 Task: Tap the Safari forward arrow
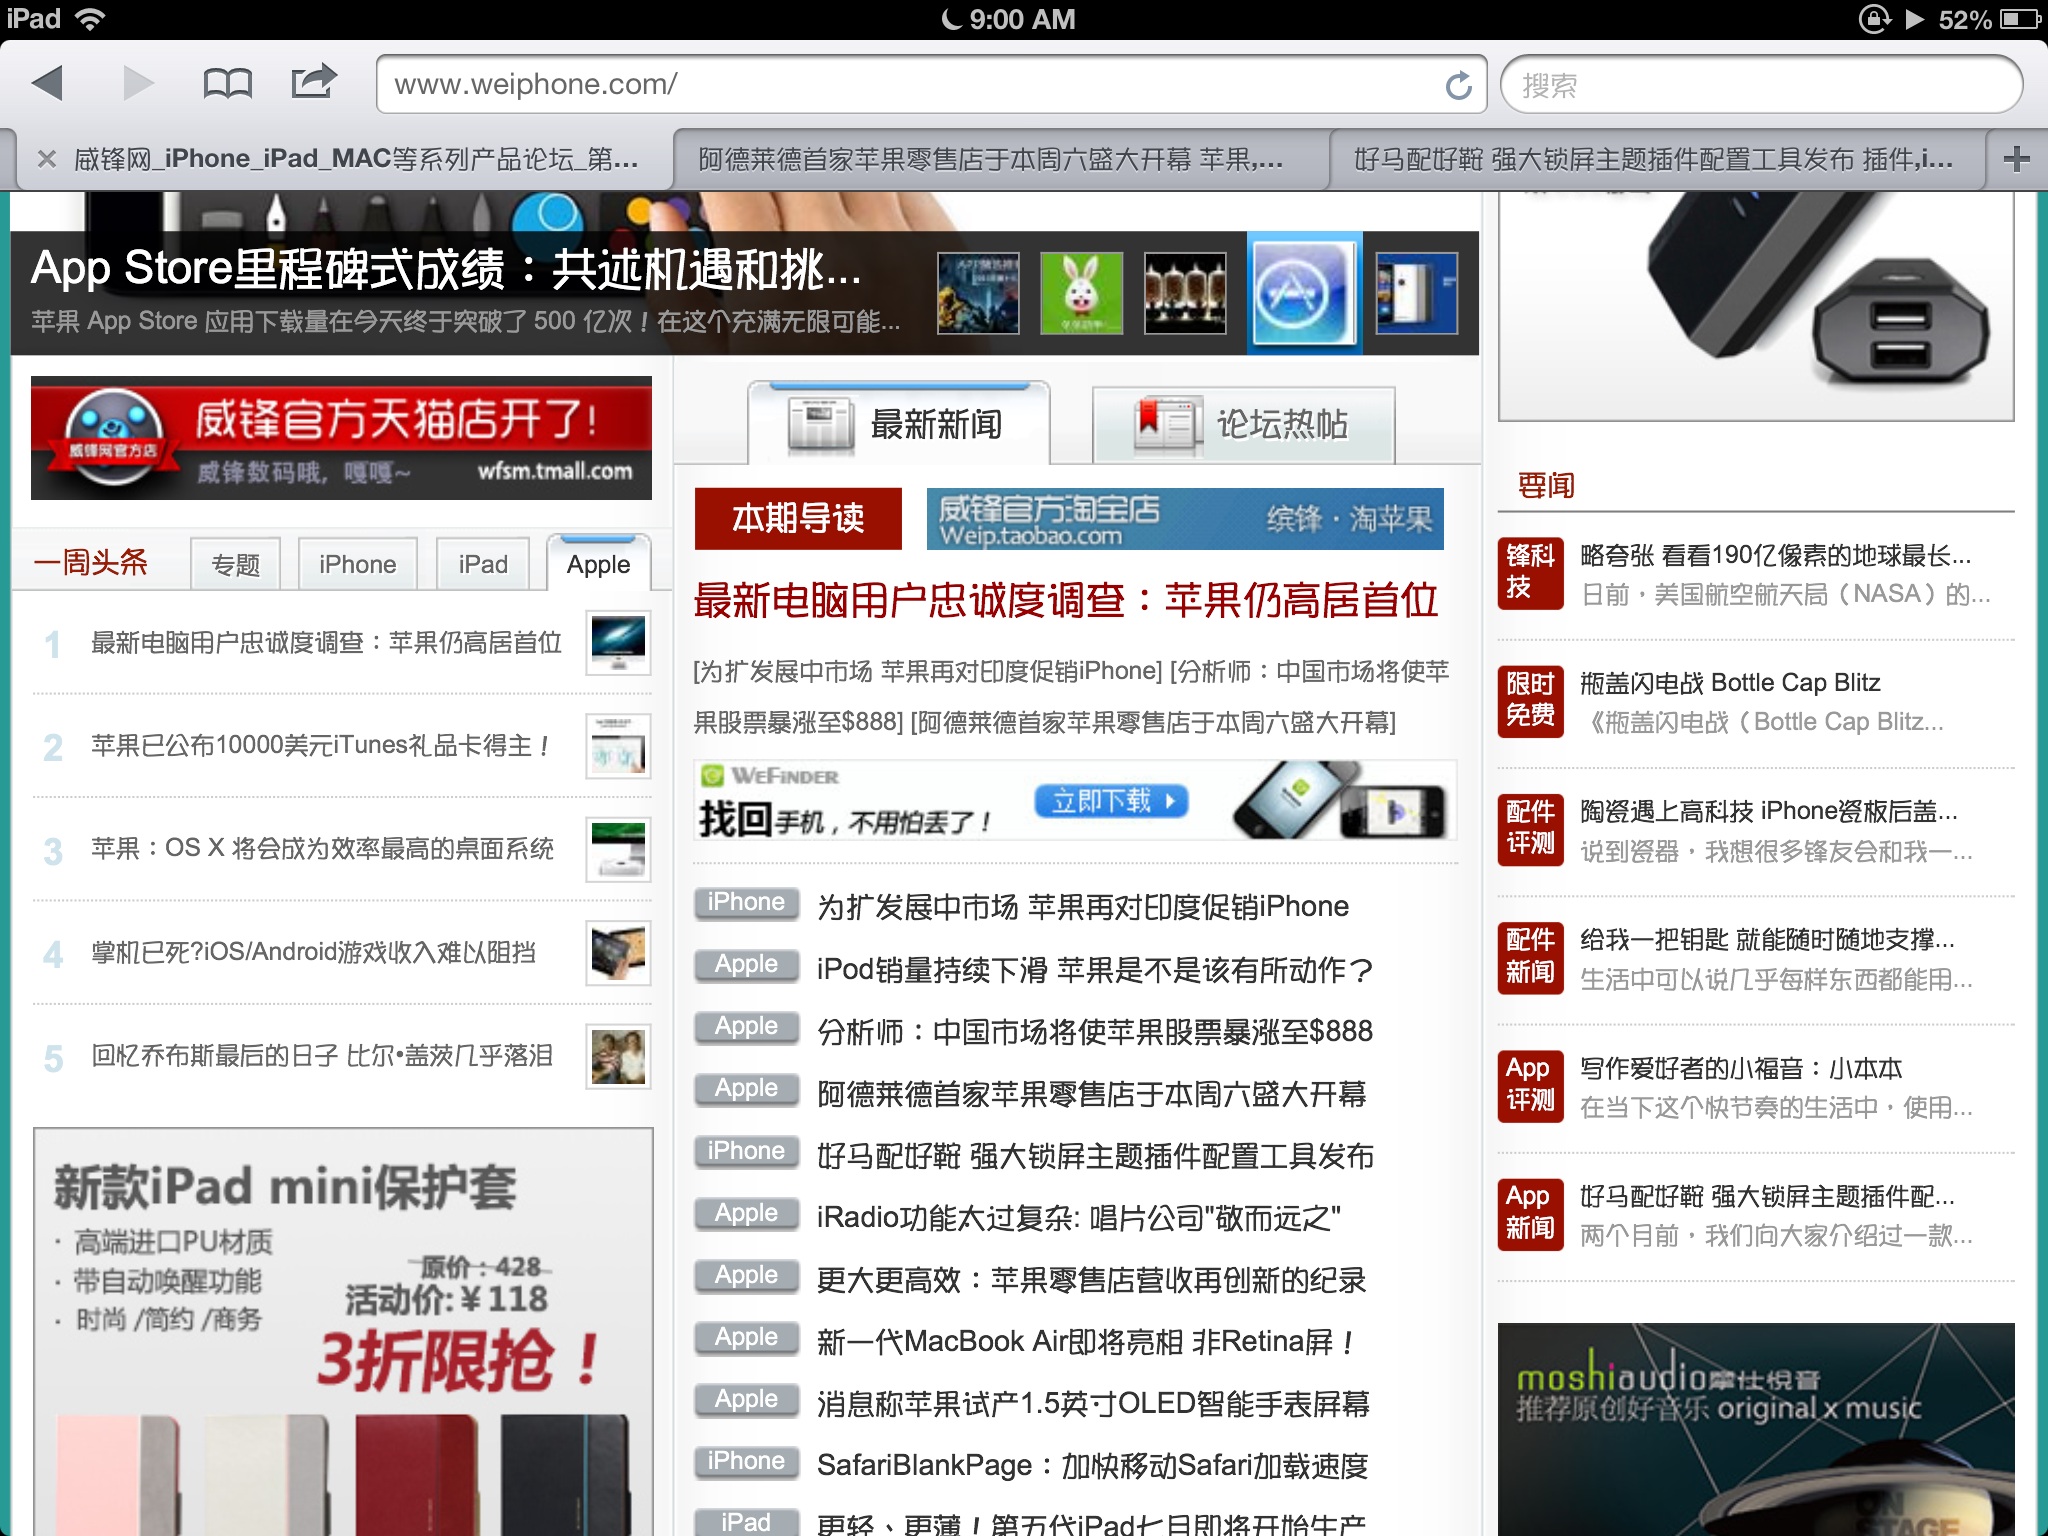tap(138, 84)
